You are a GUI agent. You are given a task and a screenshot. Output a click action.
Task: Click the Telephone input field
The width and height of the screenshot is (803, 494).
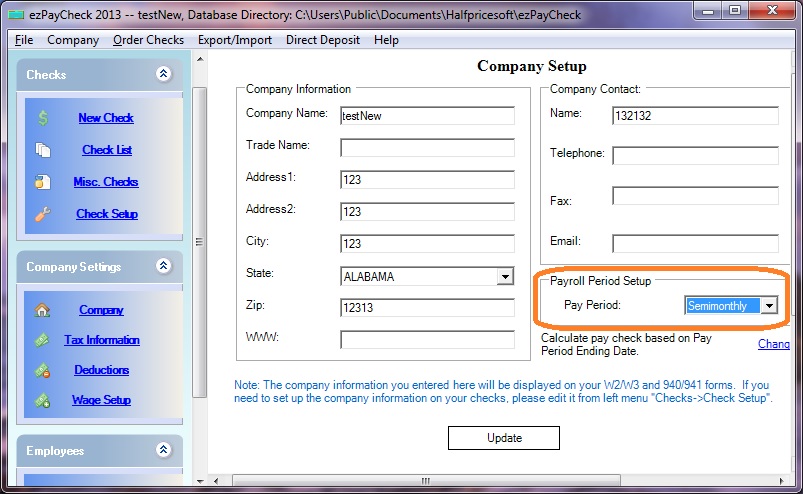[695, 155]
